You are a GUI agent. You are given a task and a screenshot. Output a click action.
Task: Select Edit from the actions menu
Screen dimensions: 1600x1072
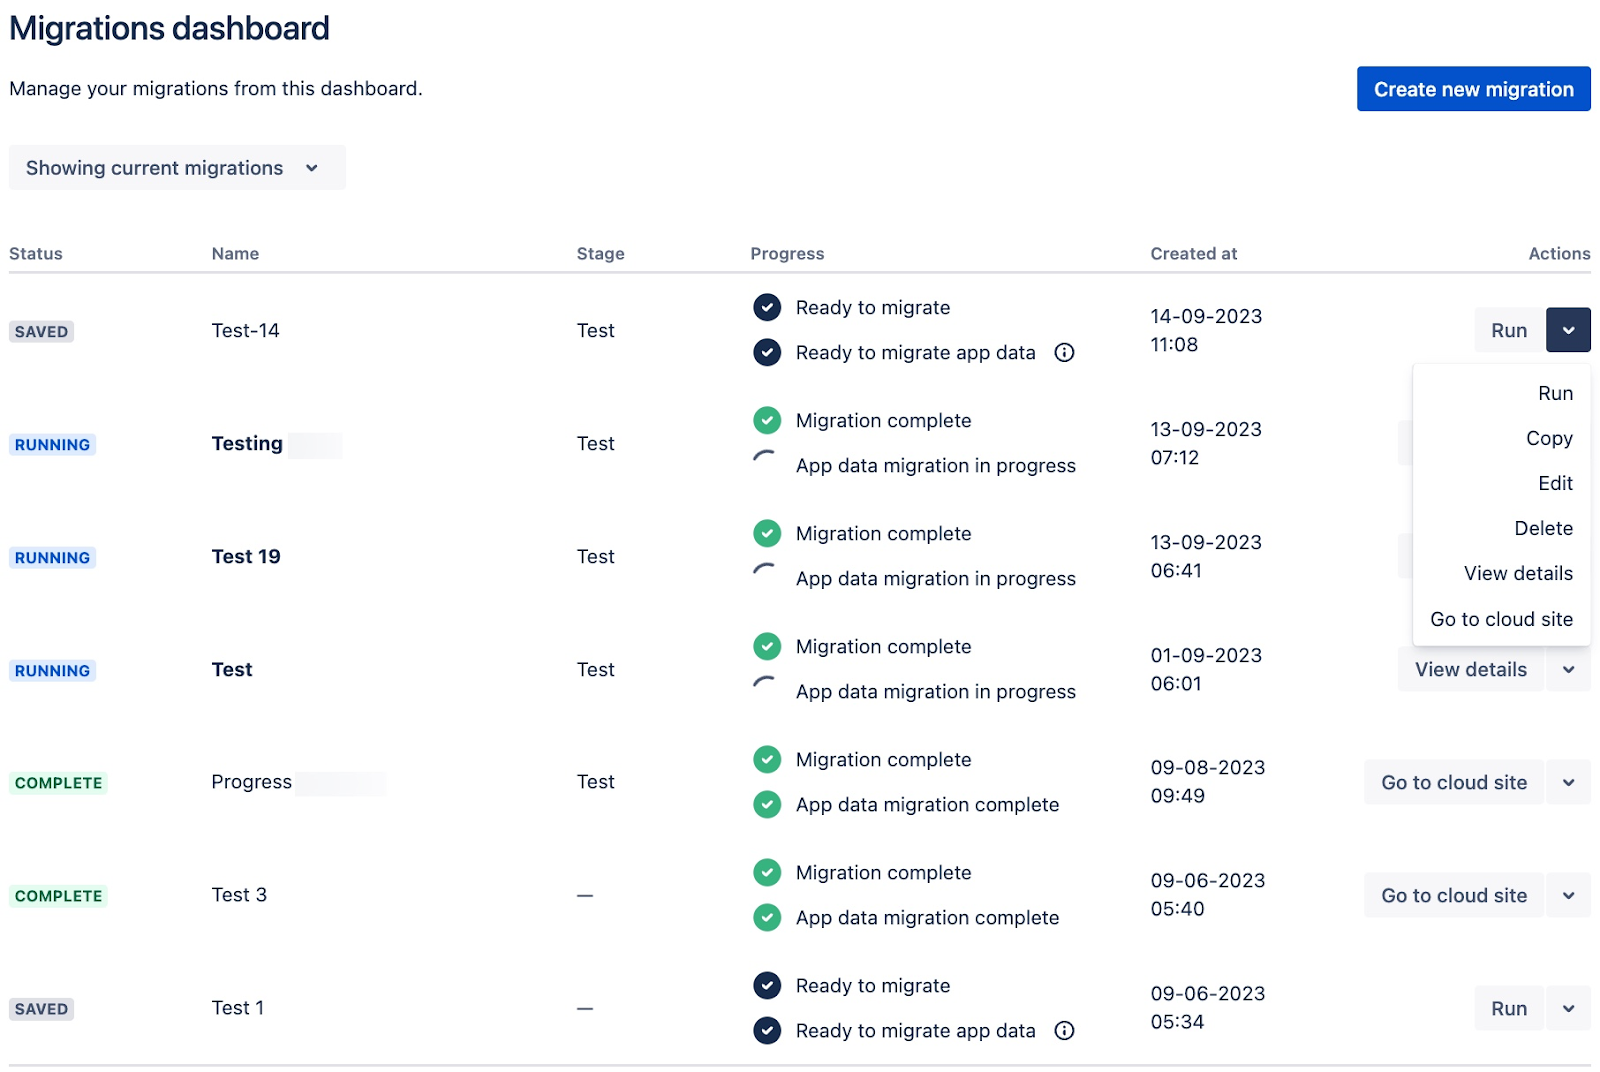[x=1555, y=483]
